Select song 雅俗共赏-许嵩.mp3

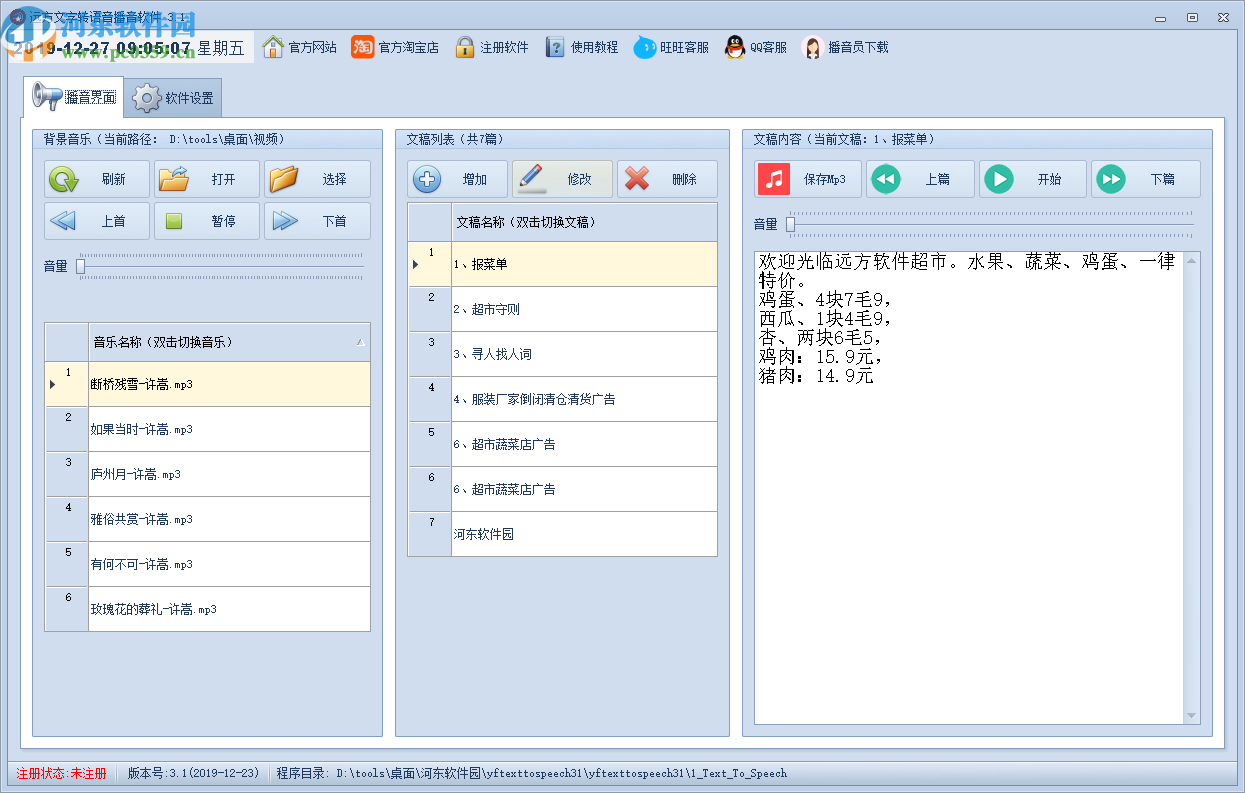tap(229, 519)
